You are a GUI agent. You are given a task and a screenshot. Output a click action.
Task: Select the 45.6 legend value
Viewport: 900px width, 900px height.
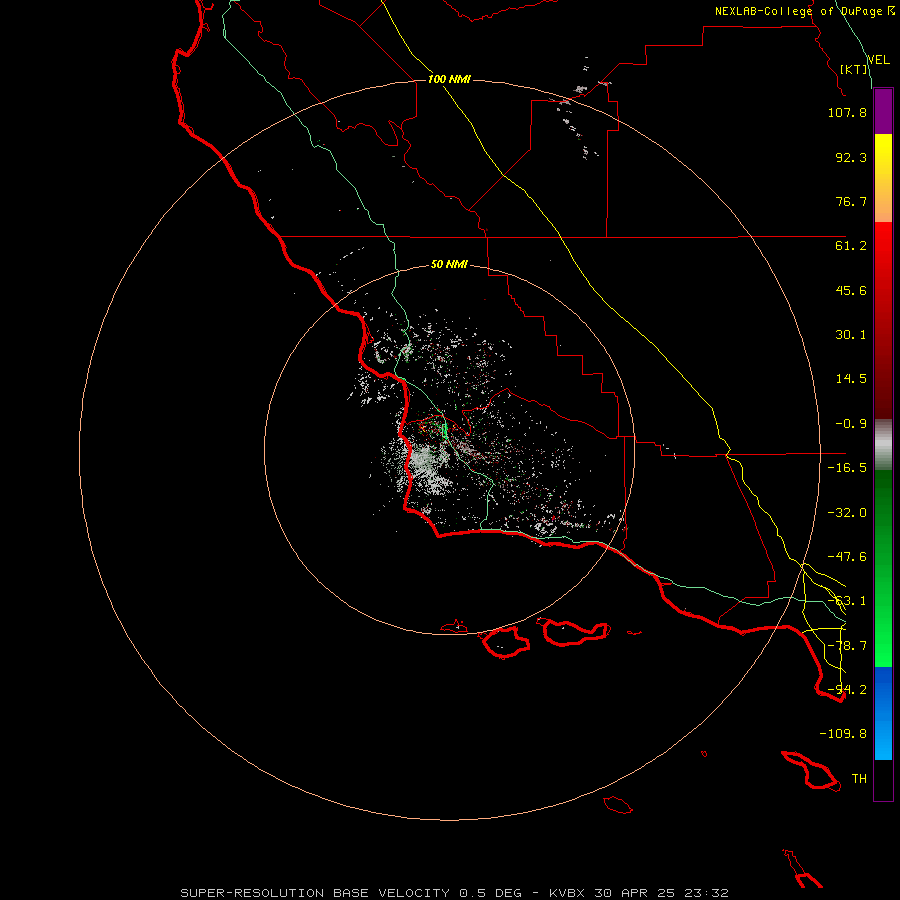[x=851, y=290]
